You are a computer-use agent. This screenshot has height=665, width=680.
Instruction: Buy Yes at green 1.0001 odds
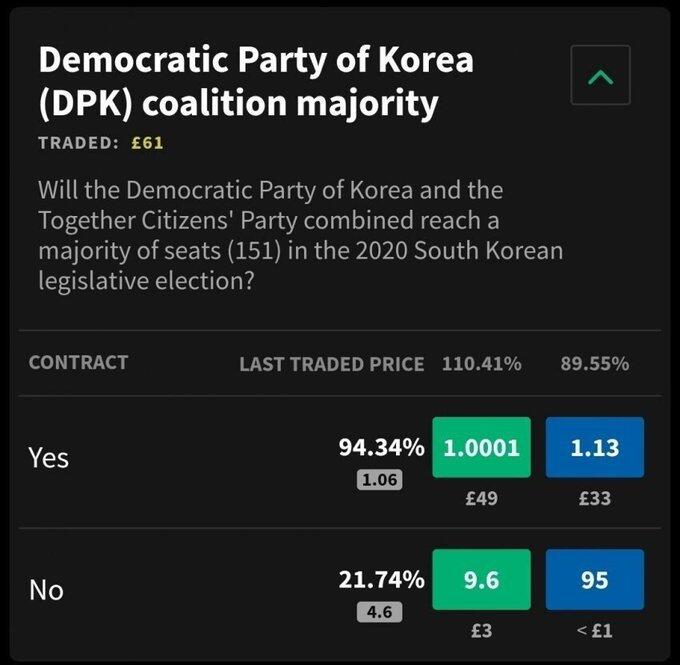[481, 447]
